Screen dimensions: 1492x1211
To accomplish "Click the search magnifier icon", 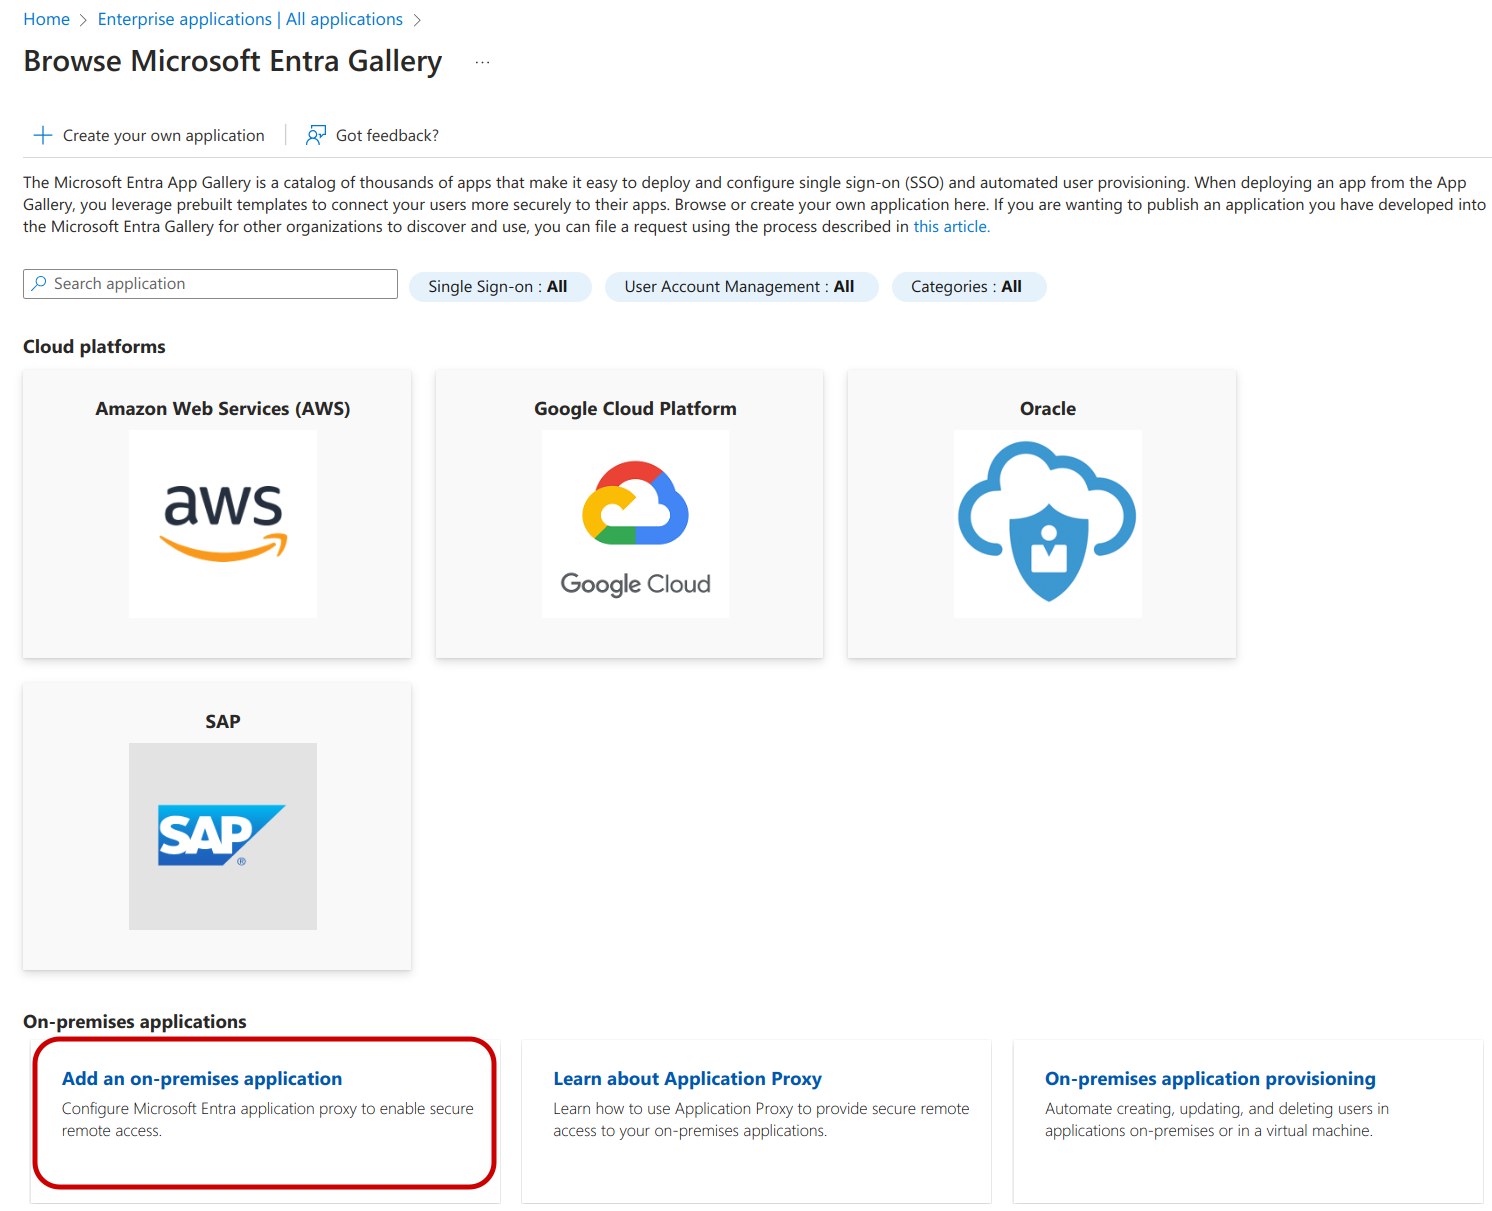I will [x=39, y=284].
